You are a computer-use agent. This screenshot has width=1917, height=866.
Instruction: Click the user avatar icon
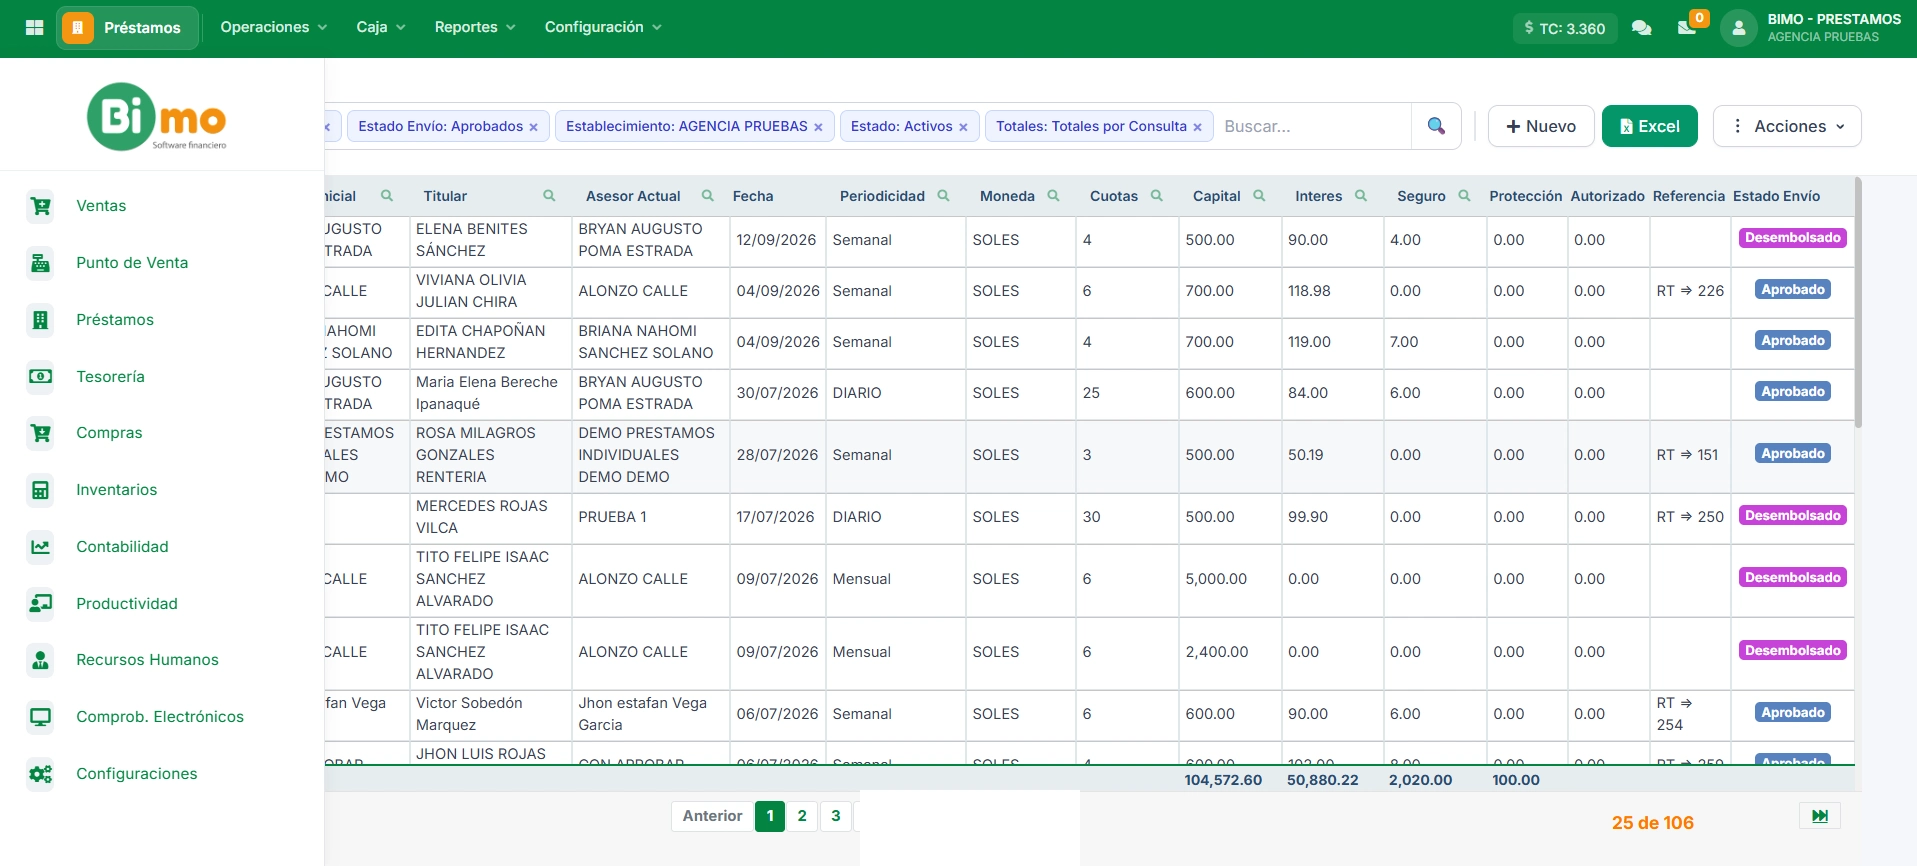[1739, 28]
